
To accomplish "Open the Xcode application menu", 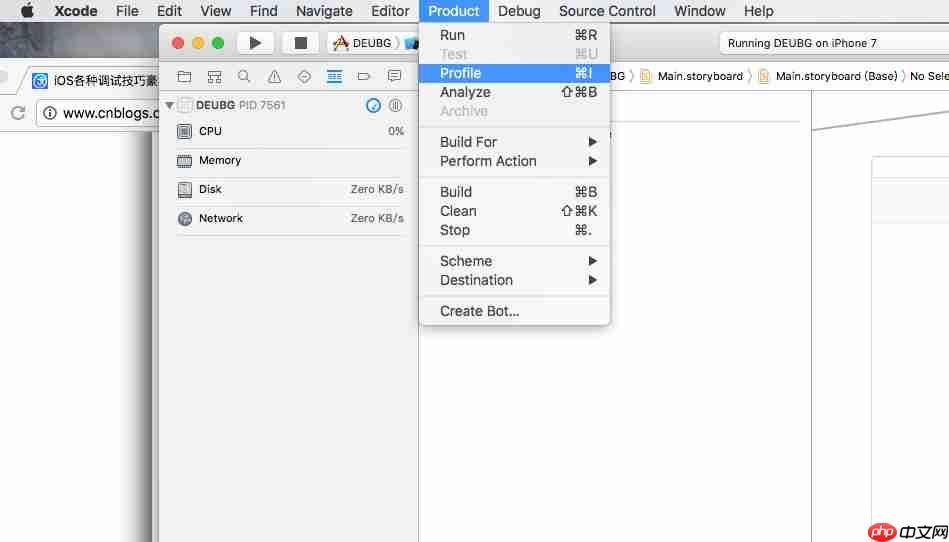I will (x=76, y=11).
